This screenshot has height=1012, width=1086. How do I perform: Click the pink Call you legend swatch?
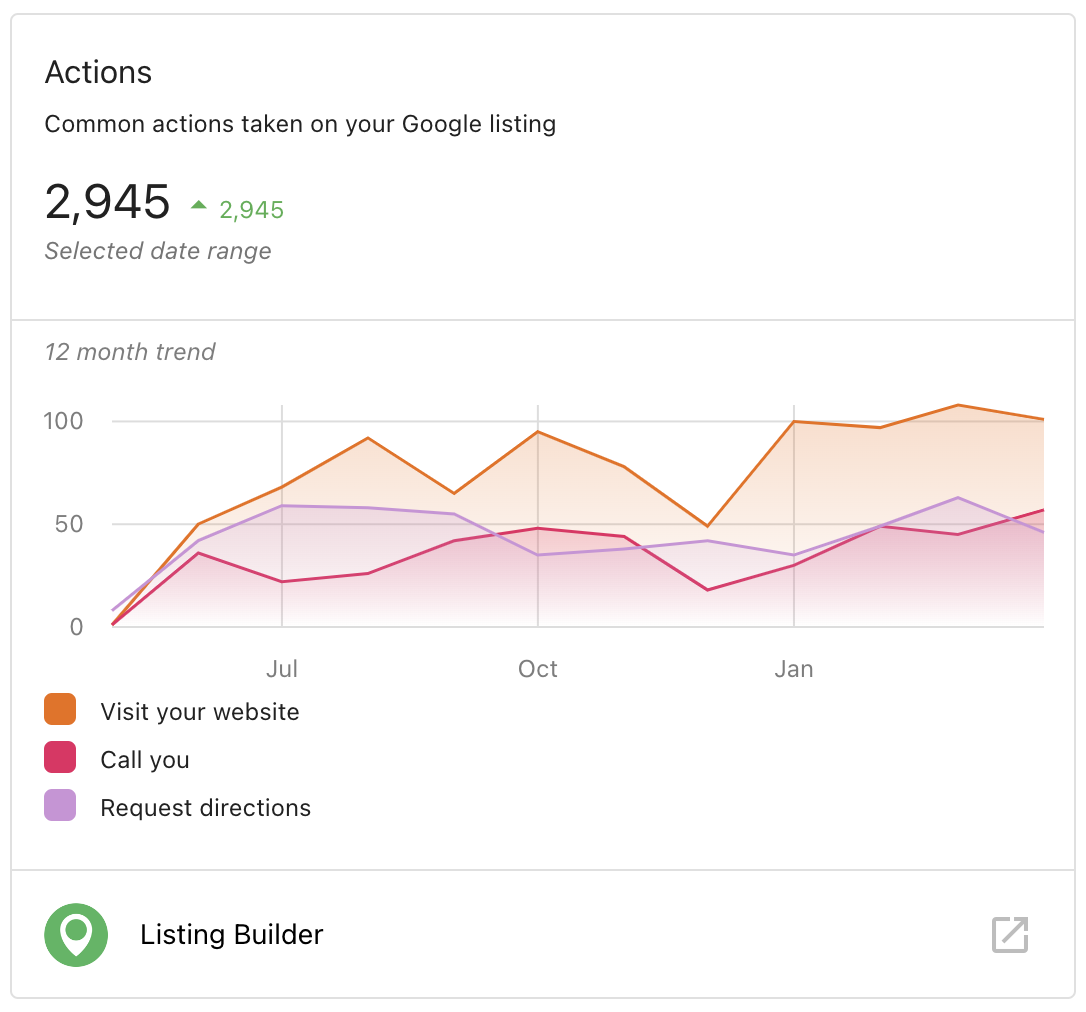(x=60, y=758)
